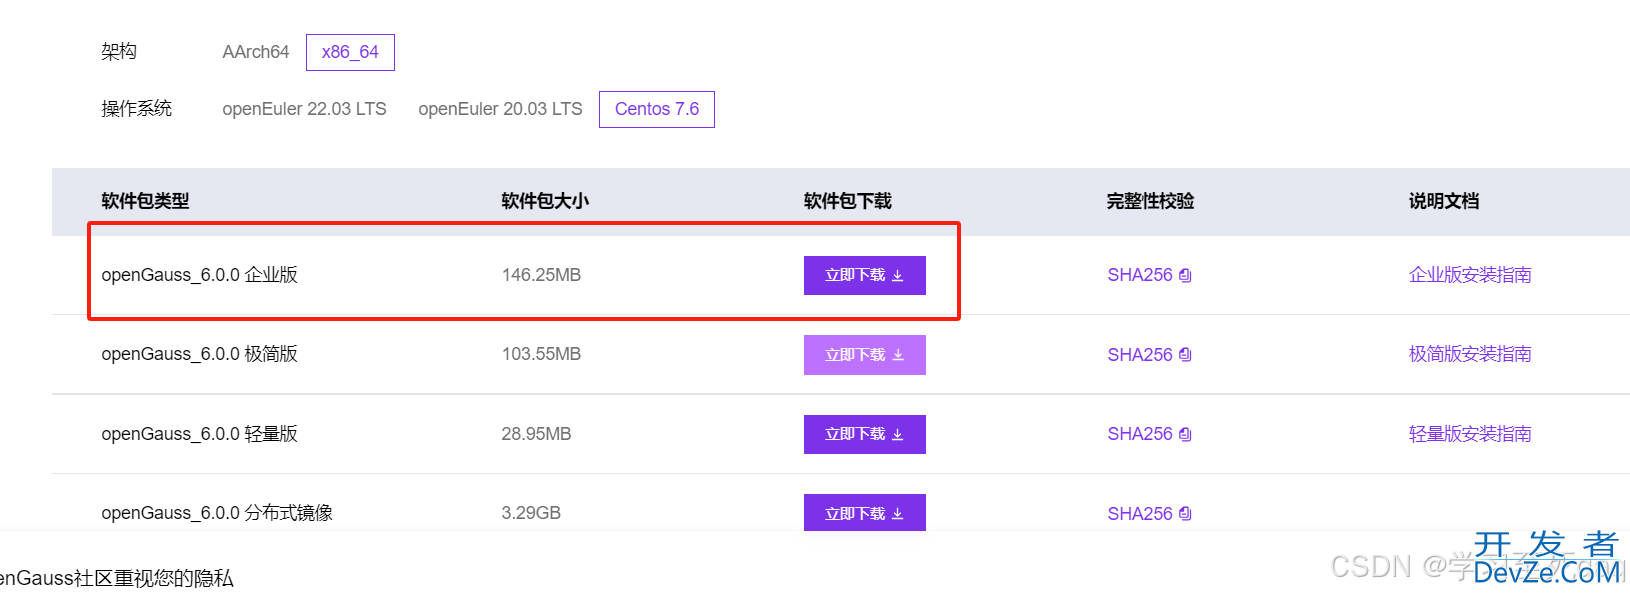Click SHA256 text in 分布式镜像 row

(1139, 514)
